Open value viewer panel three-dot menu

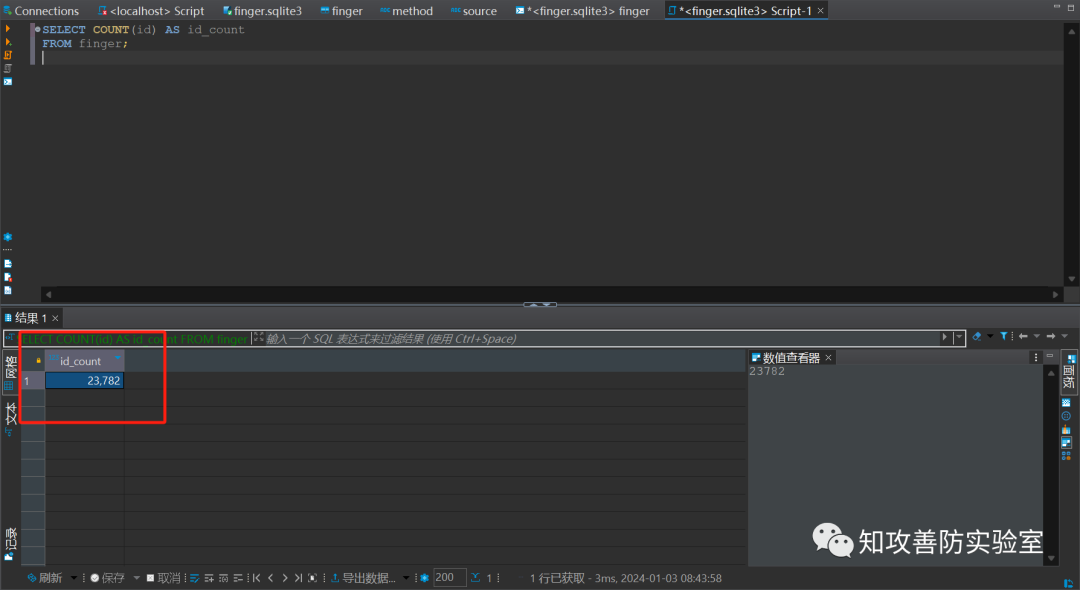pos(1036,357)
